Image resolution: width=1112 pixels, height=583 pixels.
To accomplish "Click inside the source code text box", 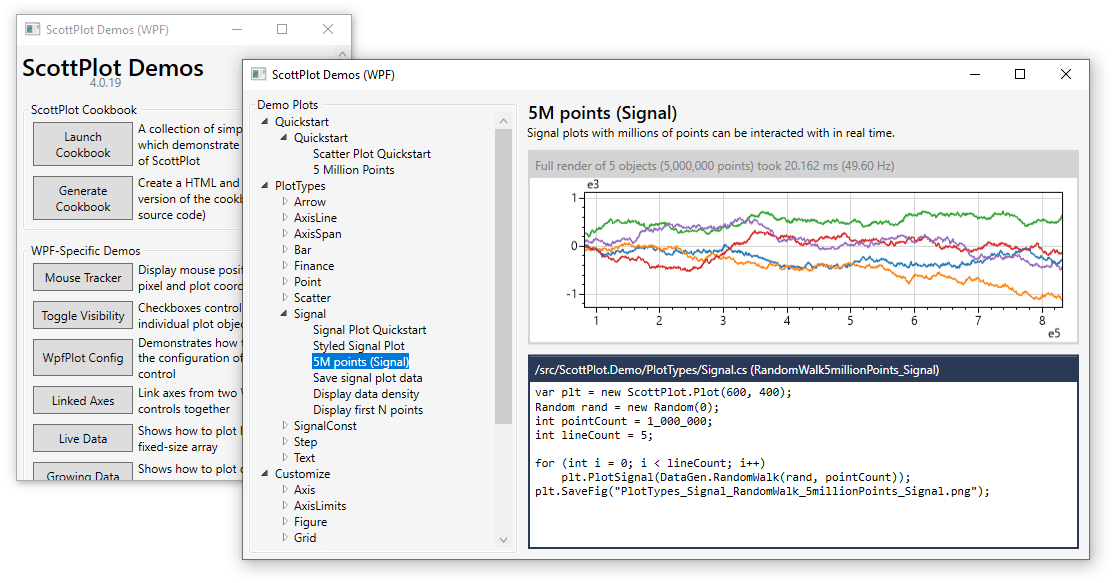I will point(804,465).
